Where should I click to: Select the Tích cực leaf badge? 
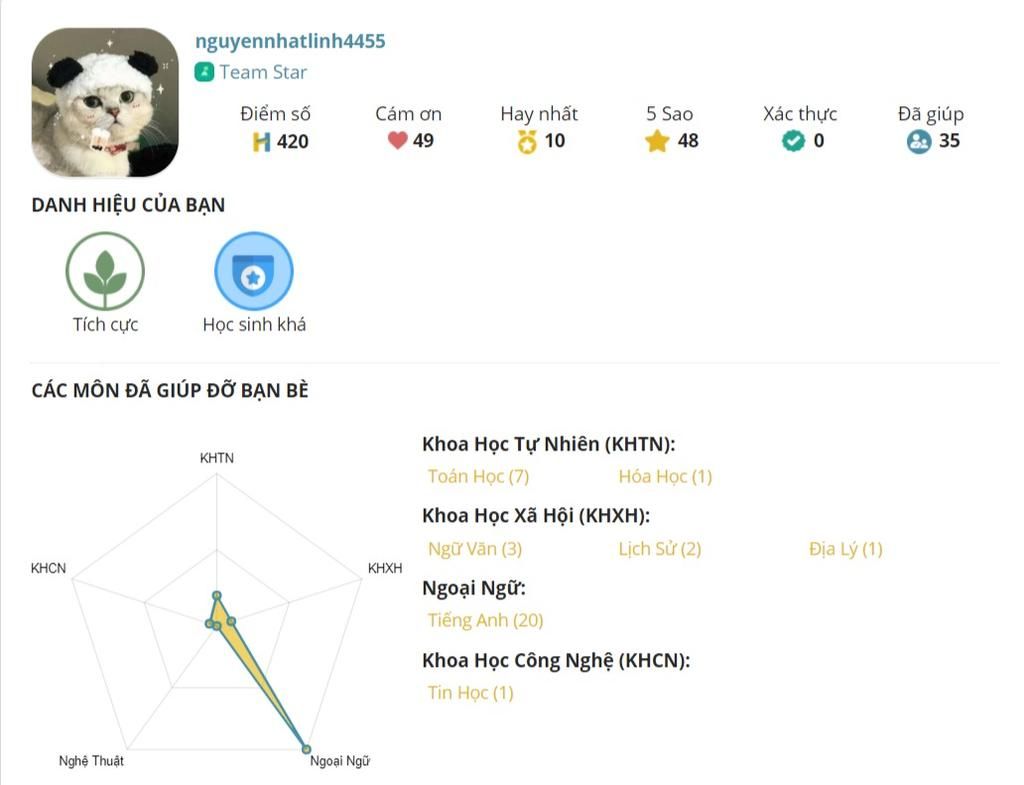pyautogui.click(x=105, y=271)
